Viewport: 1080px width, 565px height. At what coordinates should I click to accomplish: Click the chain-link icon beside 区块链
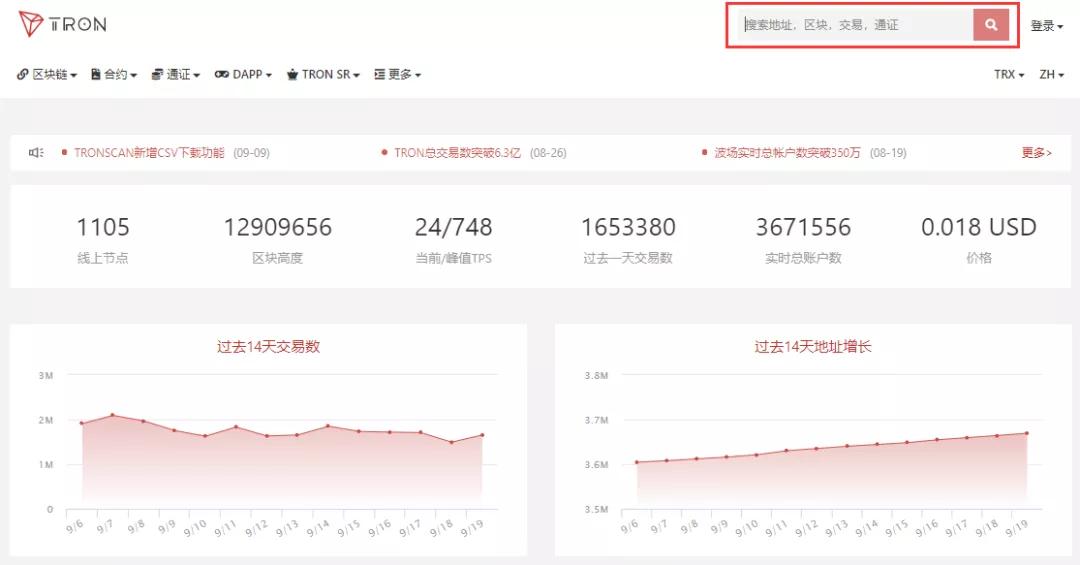(23, 75)
